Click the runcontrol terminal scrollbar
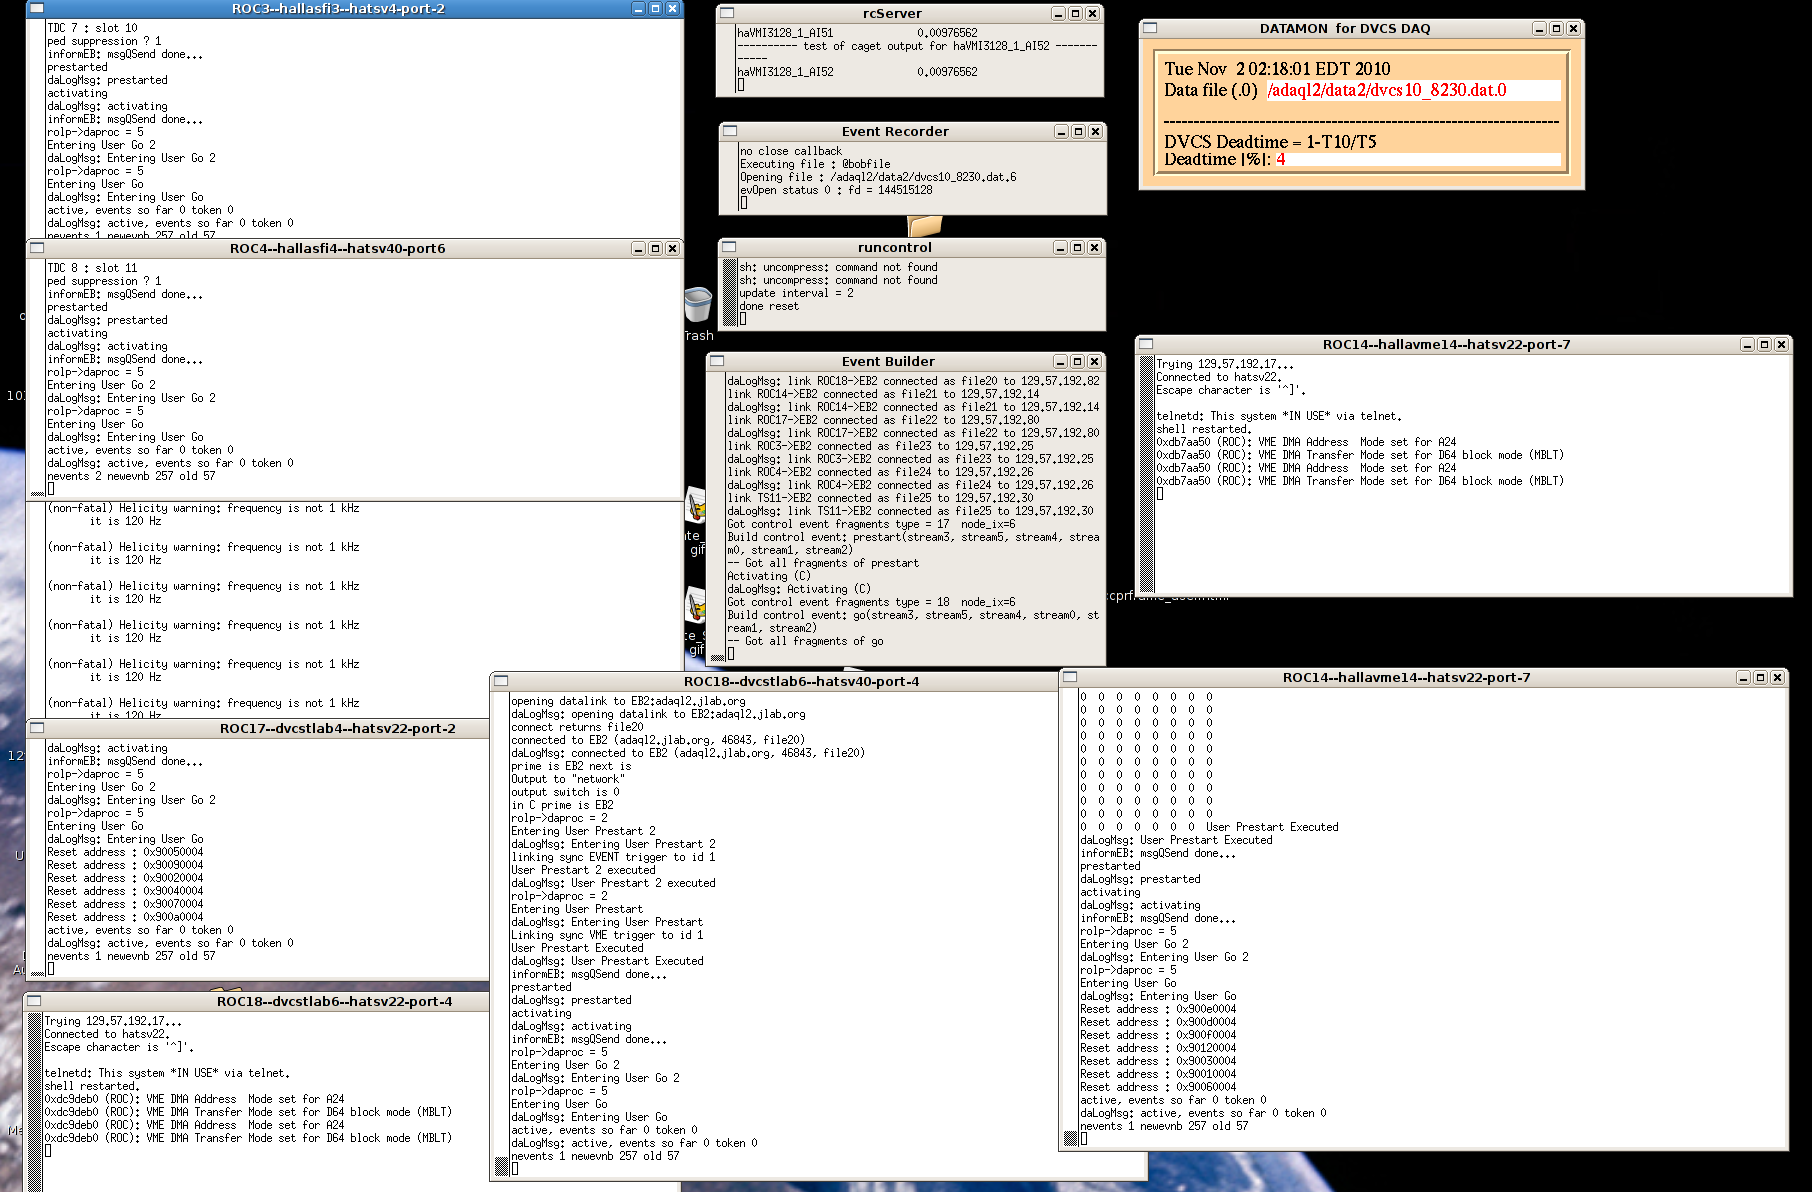The height and width of the screenshot is (1192, 1812). [x=728, y=293]
